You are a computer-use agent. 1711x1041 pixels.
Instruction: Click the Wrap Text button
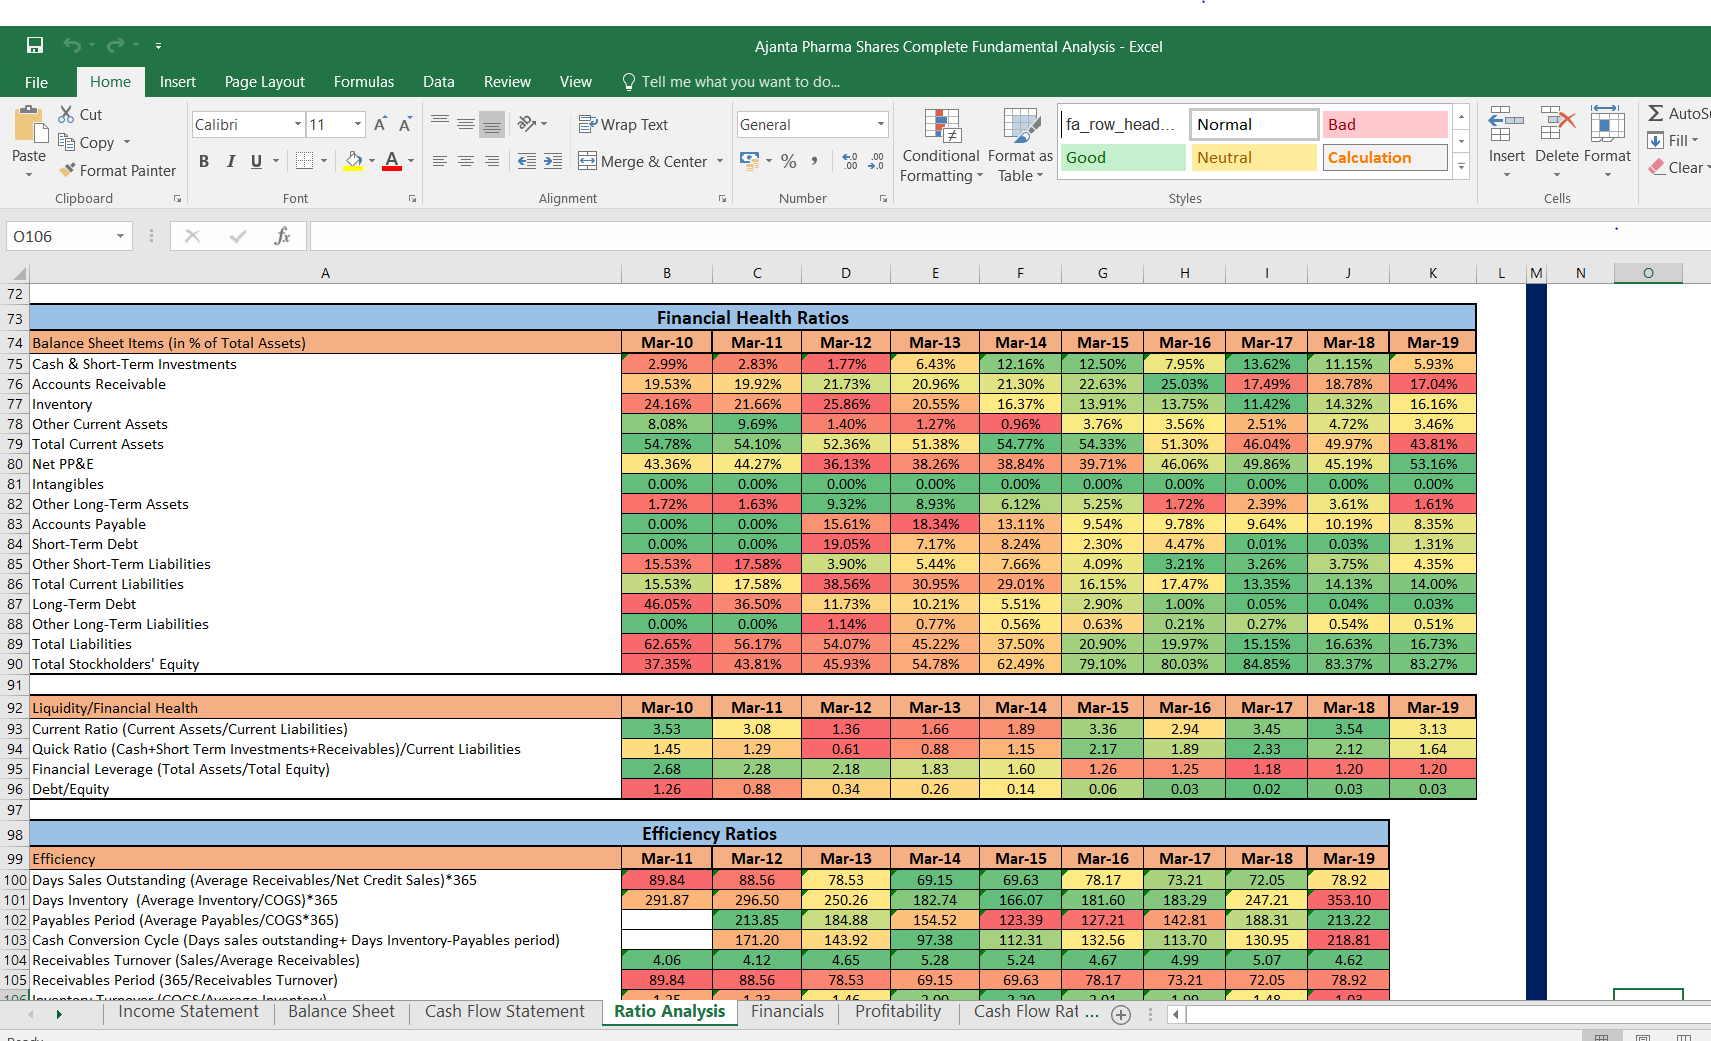click(623, 125)
